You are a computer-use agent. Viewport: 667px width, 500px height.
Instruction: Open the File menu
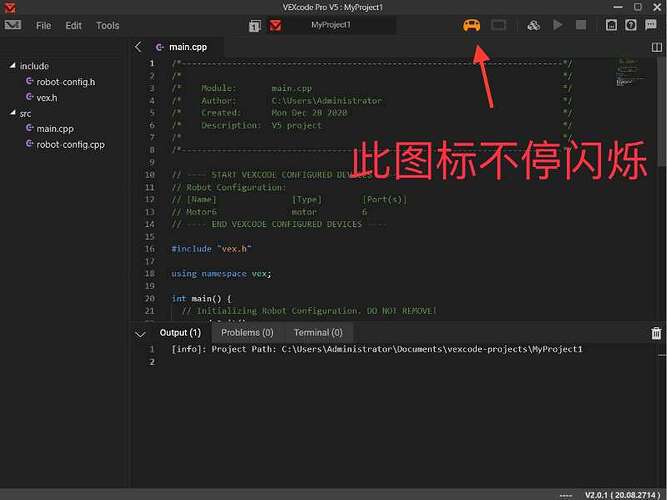(43, 26)
